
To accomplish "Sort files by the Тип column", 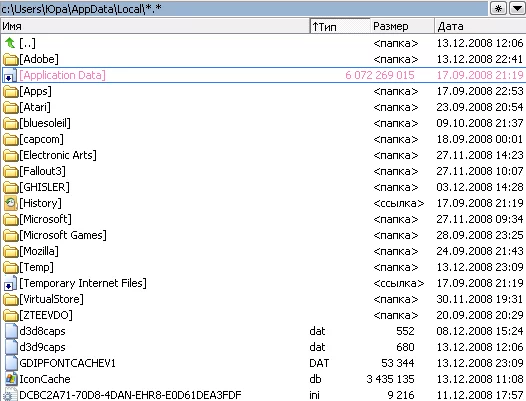I will pos(340,26).
